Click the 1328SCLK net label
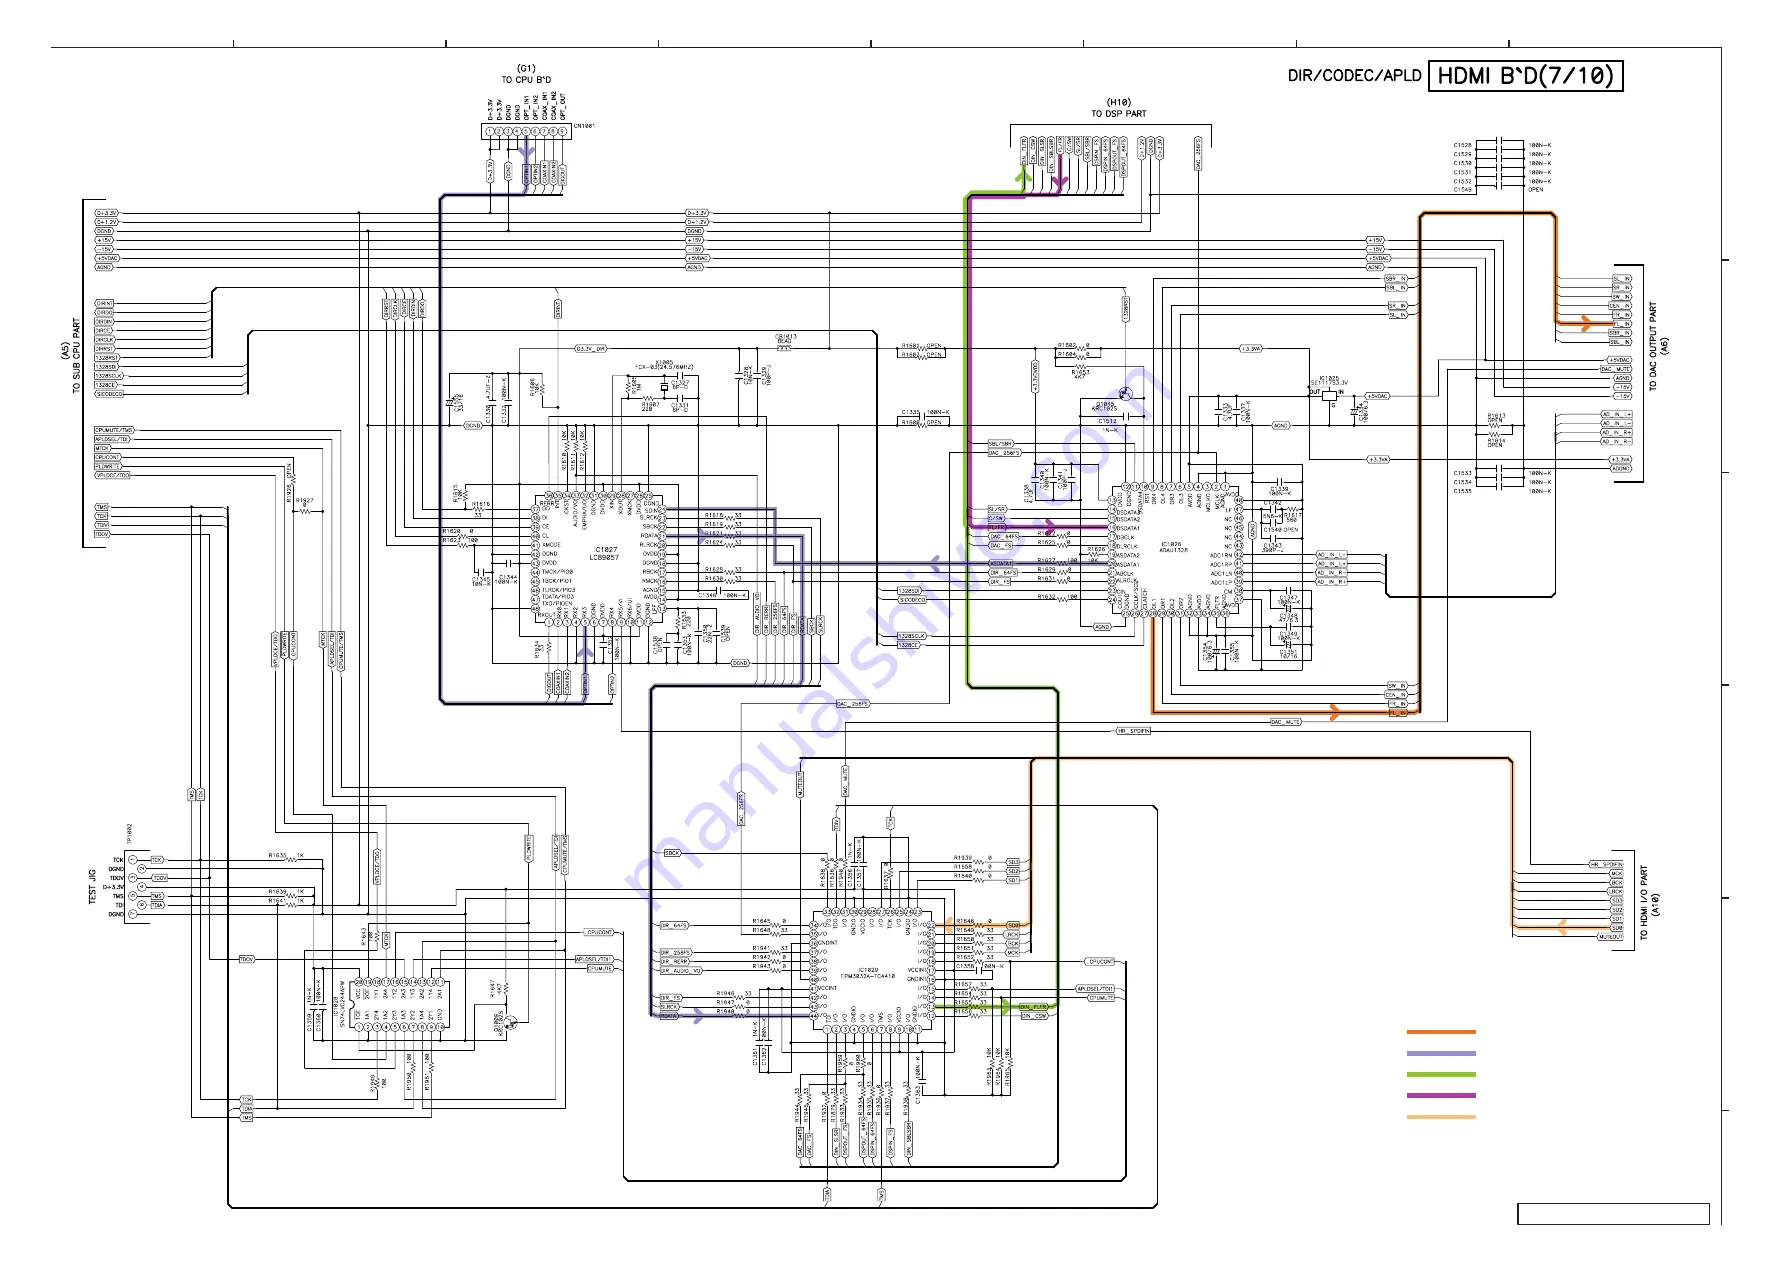 coord(911,636)
